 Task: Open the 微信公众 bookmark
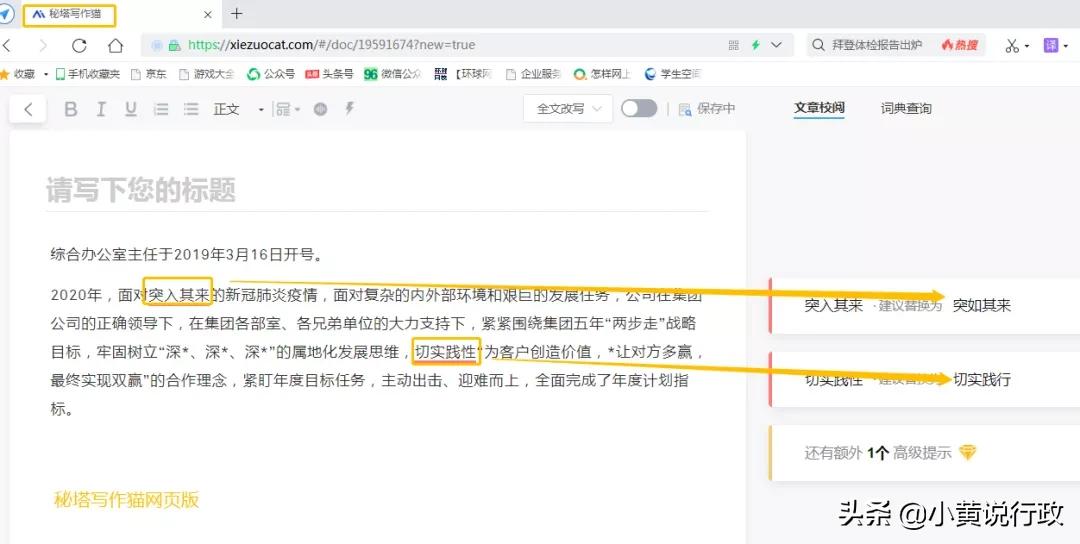393,74
